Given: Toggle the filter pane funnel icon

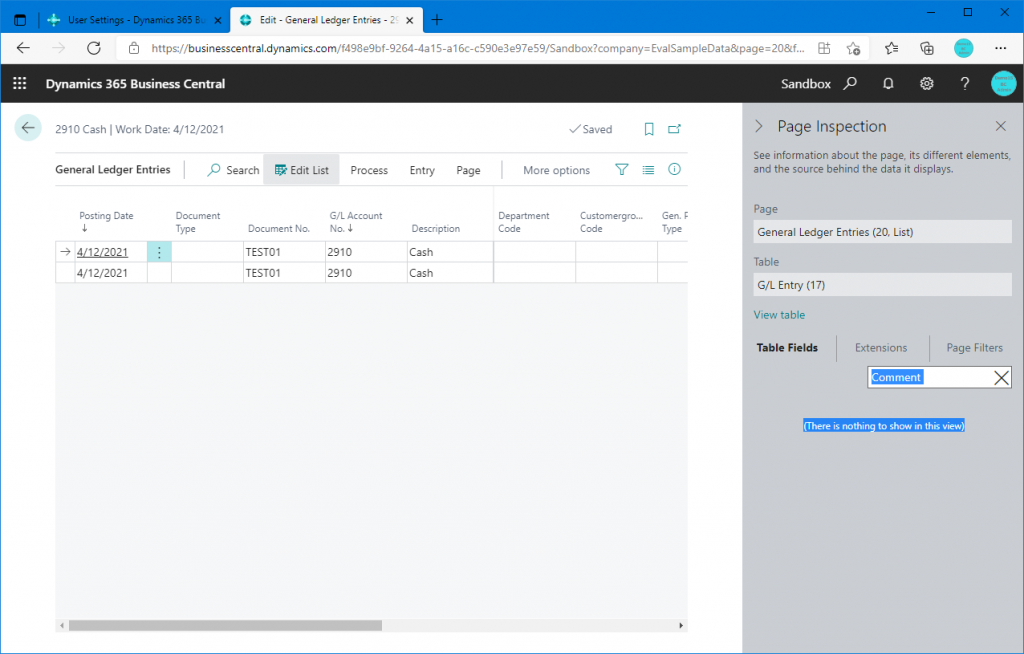Looking at the screenshot, I should pyautogui.click(x=622, y=170).
